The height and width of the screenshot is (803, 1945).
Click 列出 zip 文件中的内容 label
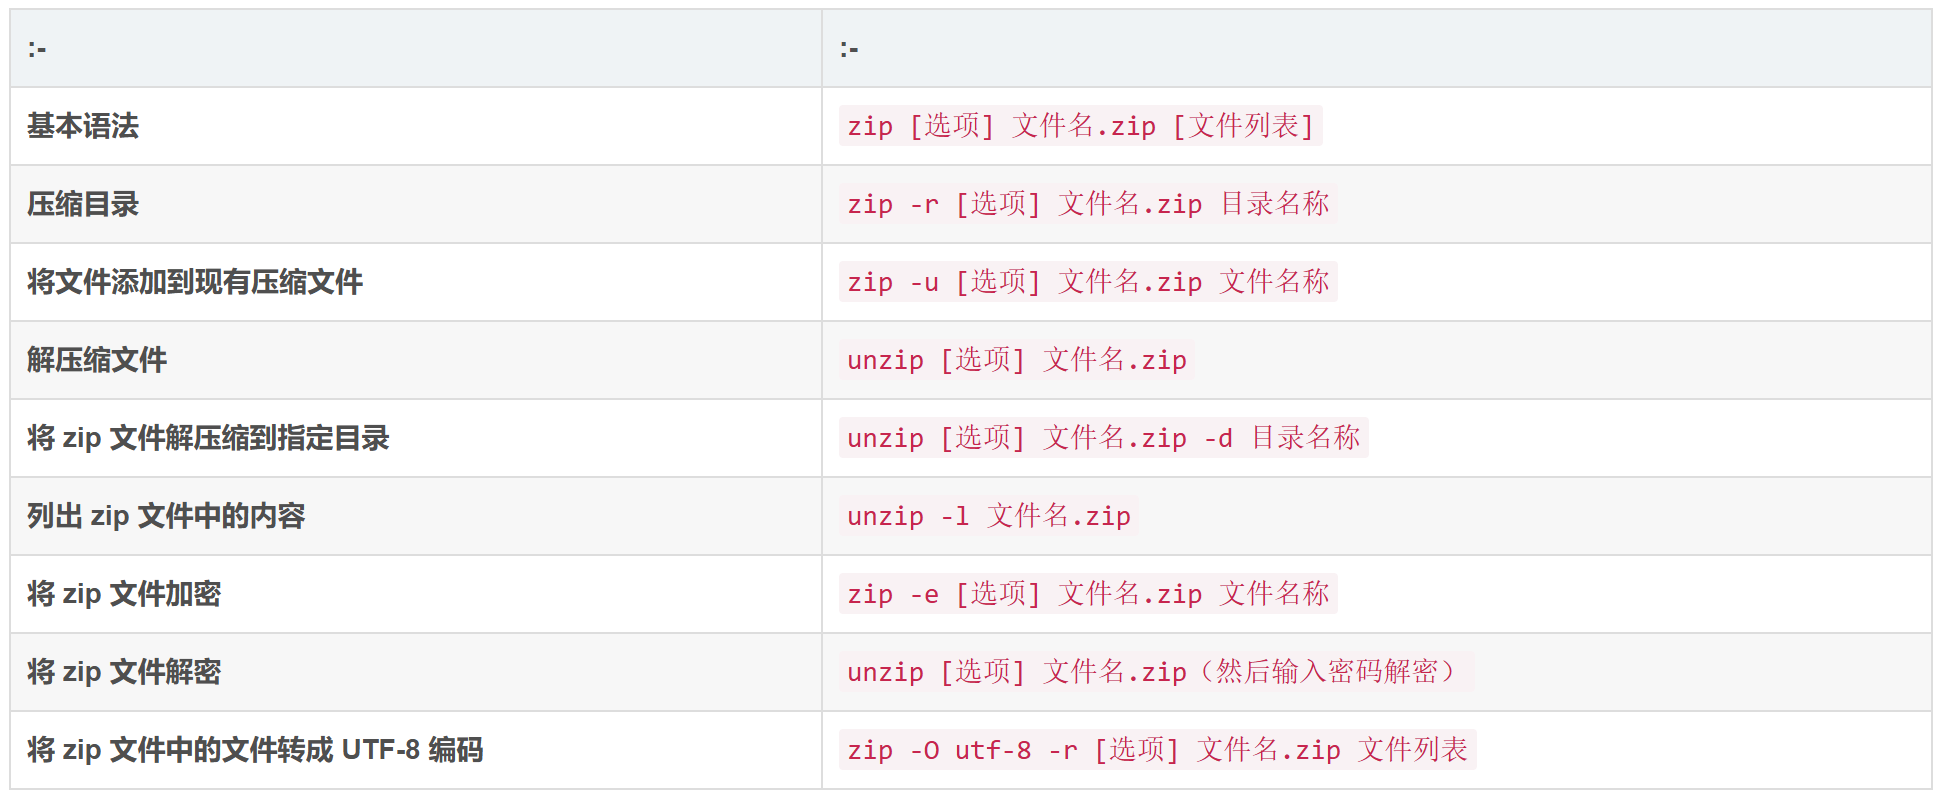pyautogui.click(x=166, y=516)
